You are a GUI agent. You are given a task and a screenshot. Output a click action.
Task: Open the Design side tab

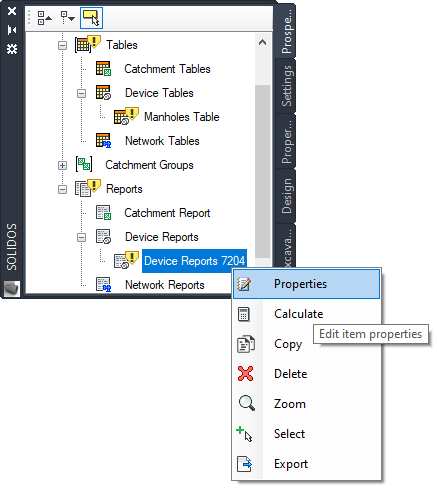286,196
